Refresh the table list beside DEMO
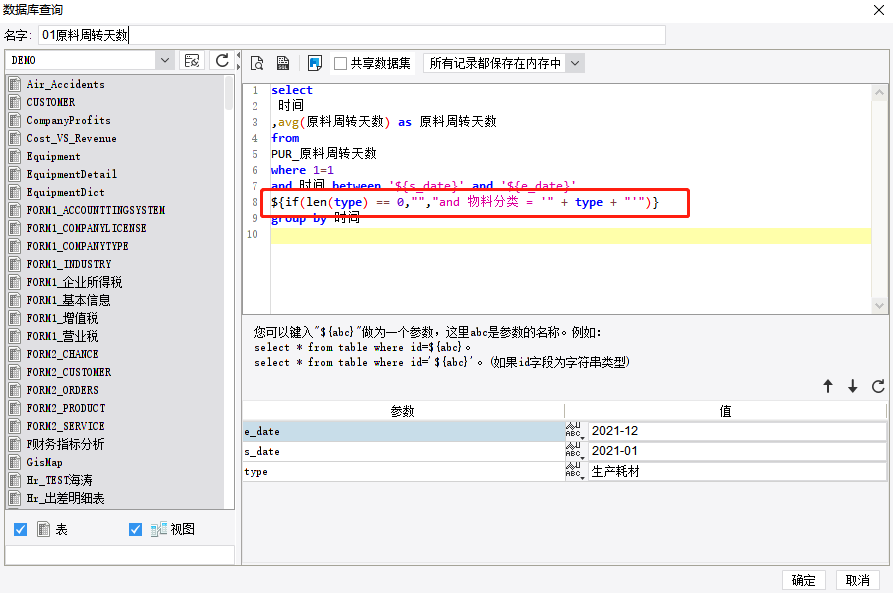Viewport: 893px width, 593px height. (222, 60)
